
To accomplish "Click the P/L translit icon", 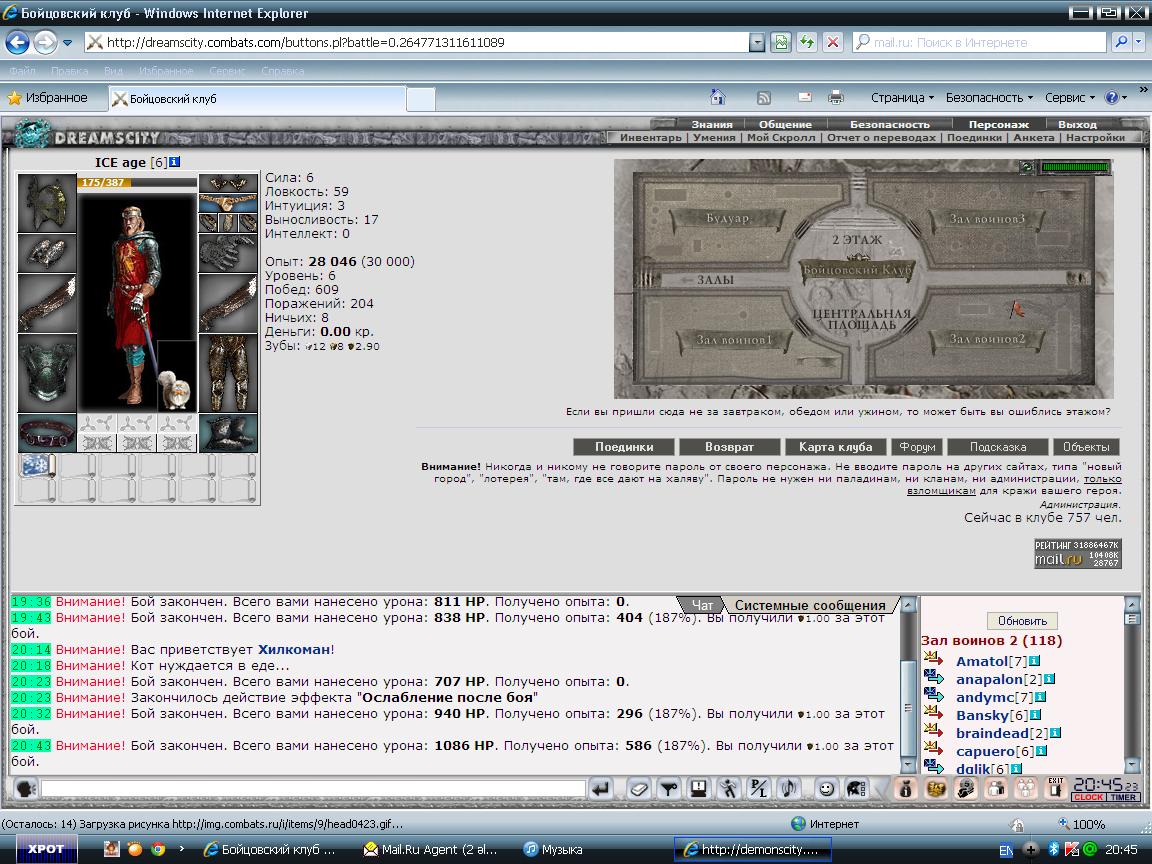I will (757, 789).
